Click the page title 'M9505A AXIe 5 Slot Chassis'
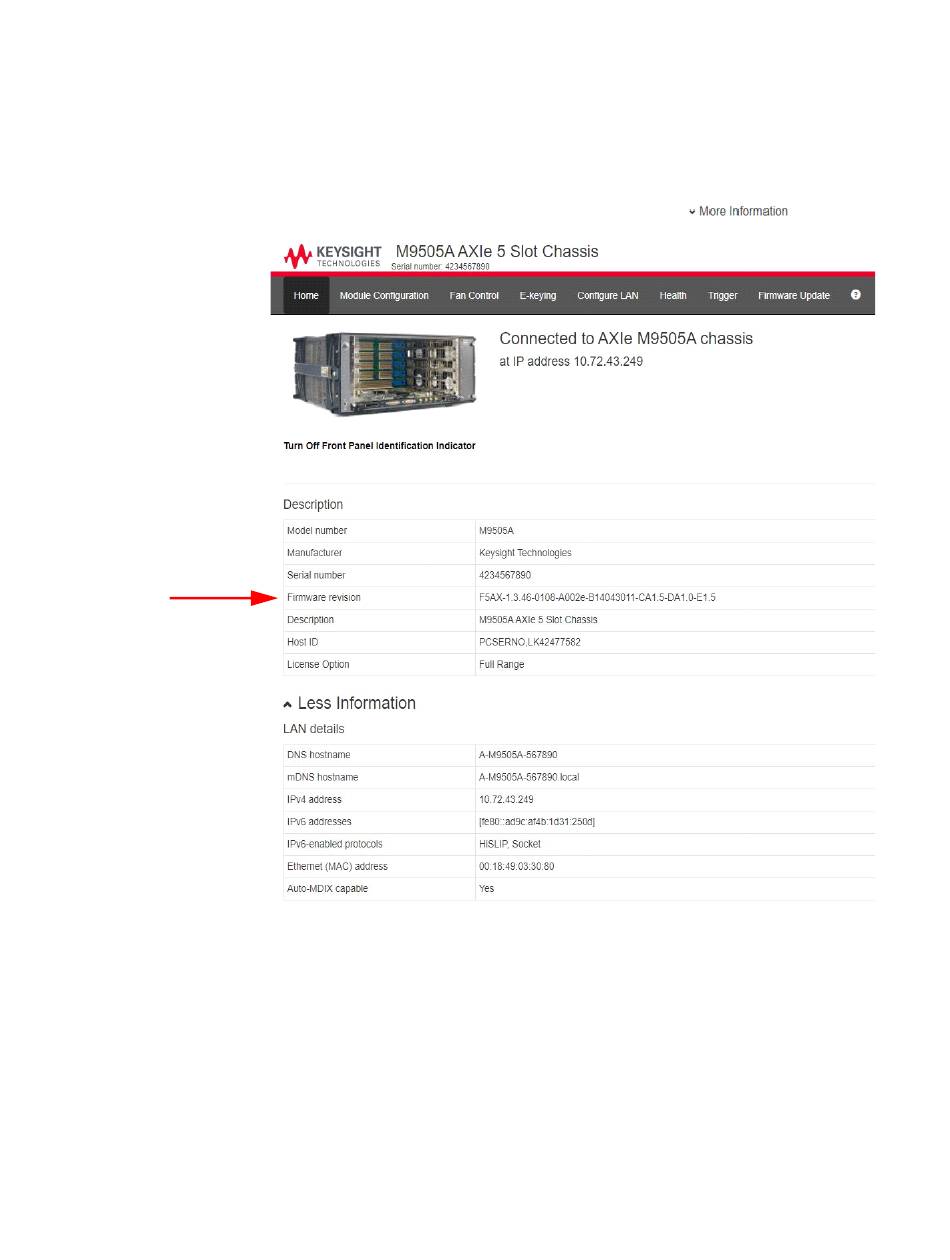 pos(498,251)
